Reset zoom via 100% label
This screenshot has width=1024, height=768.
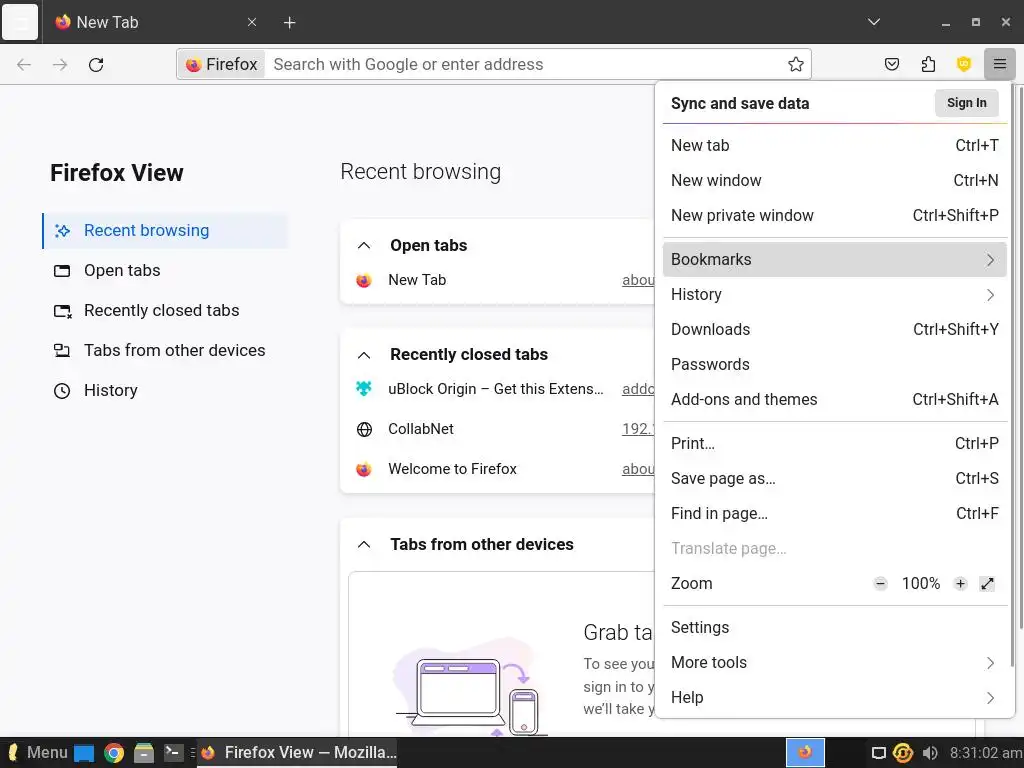(x=921, y=584)
